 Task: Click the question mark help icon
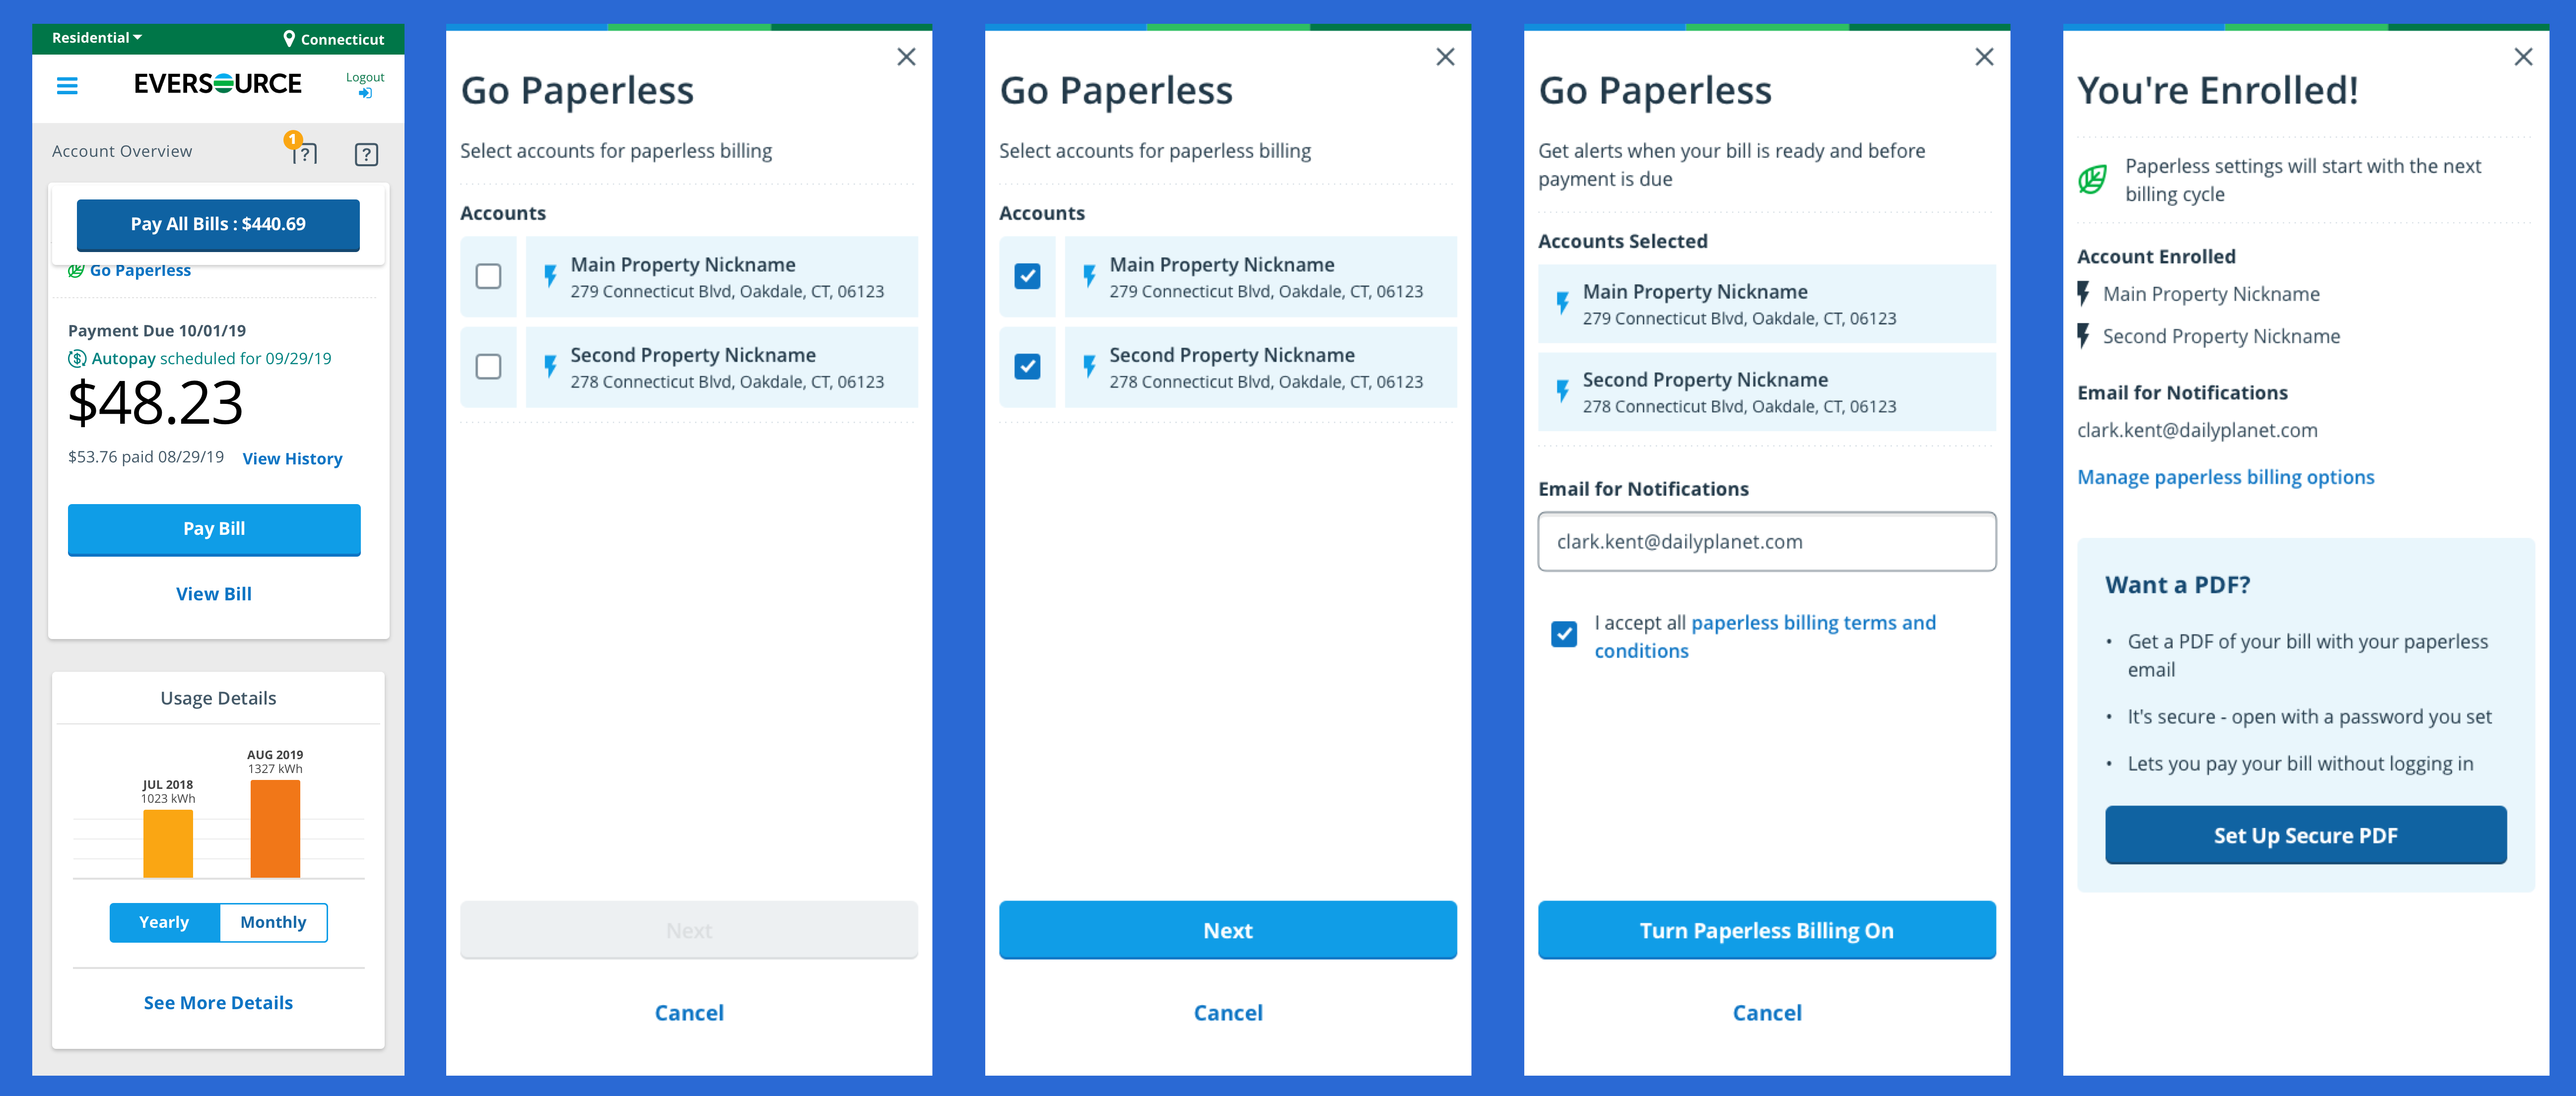(366, 154)
